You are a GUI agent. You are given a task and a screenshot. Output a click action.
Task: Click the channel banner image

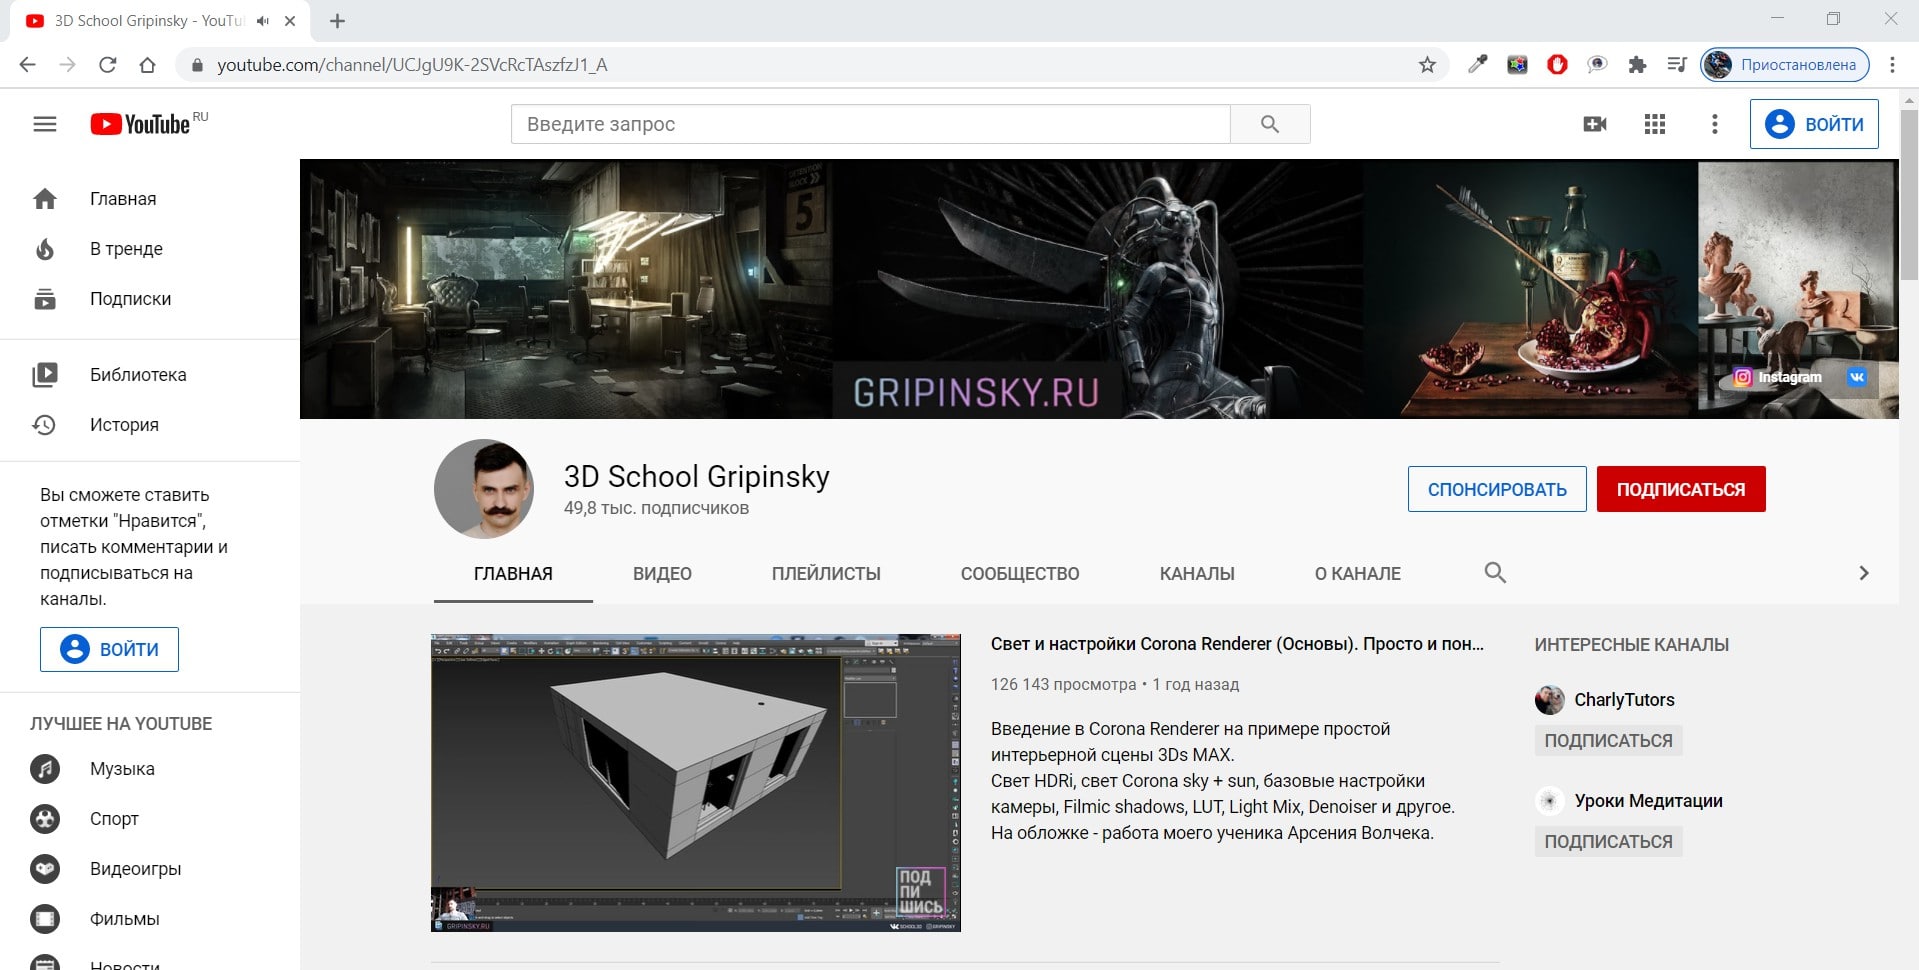tap(1099, 289)
